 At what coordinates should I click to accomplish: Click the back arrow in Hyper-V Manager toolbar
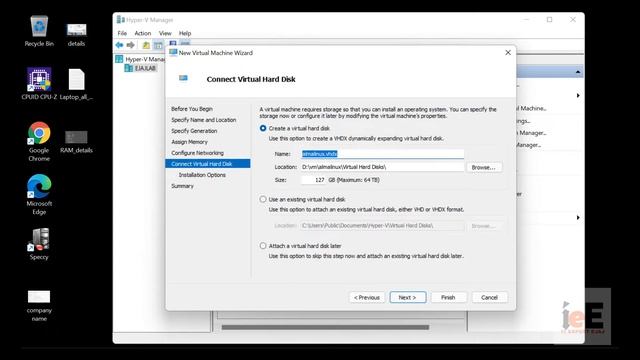tap(119, 45)
